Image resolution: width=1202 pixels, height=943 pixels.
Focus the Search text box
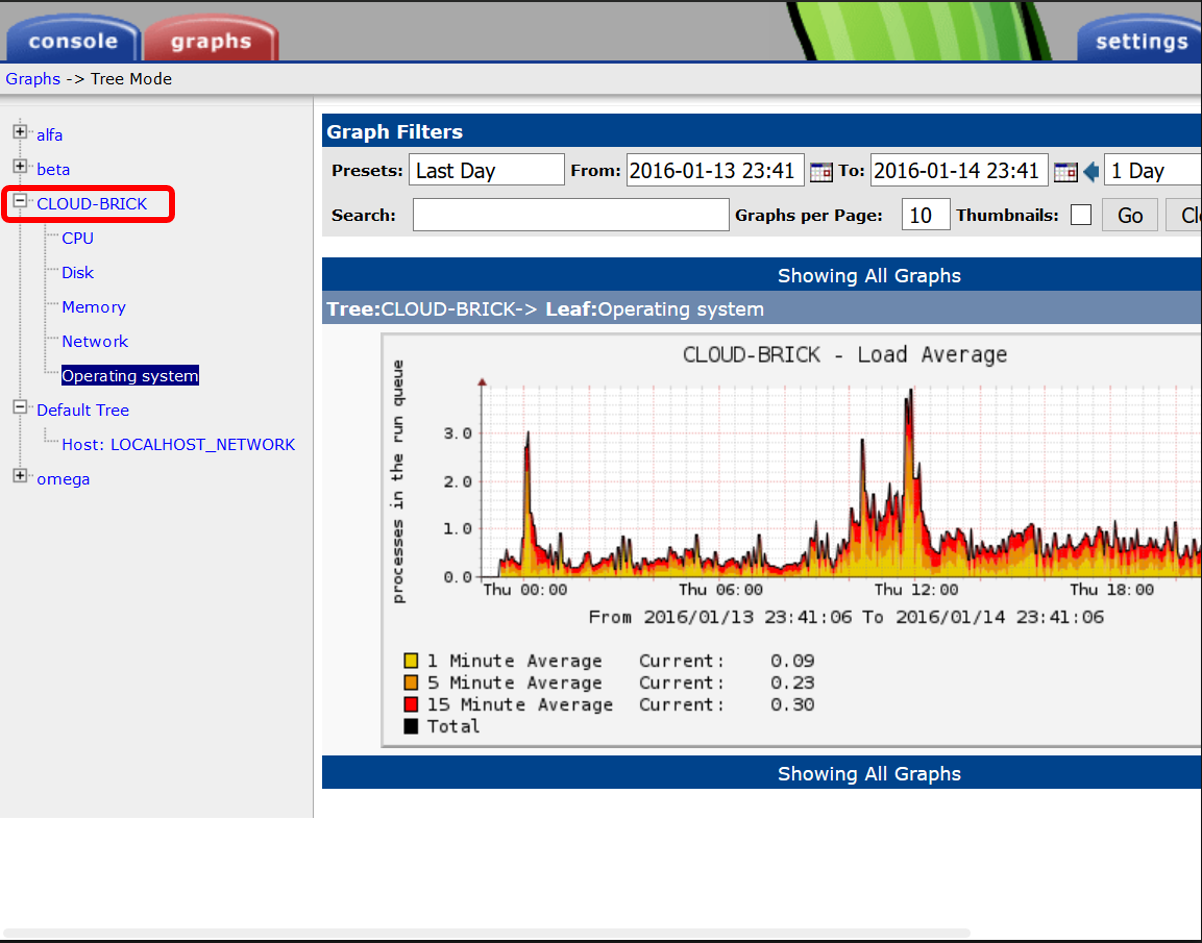[x=571, y=215]
